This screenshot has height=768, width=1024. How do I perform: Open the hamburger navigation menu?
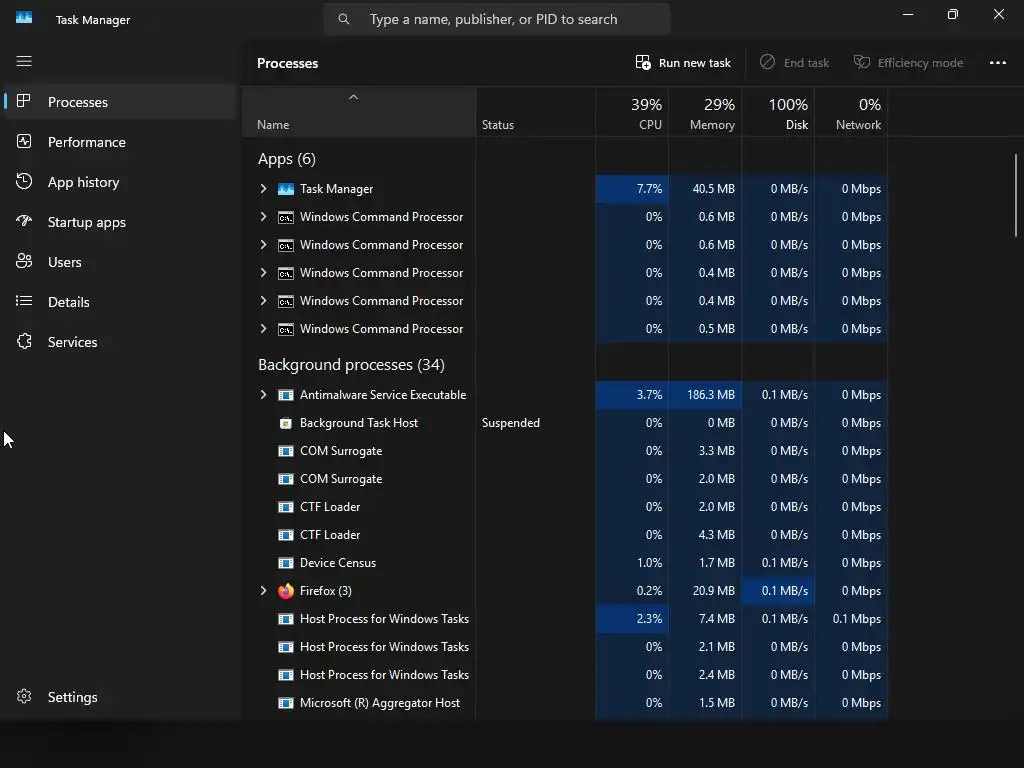(x=24, y=61)
